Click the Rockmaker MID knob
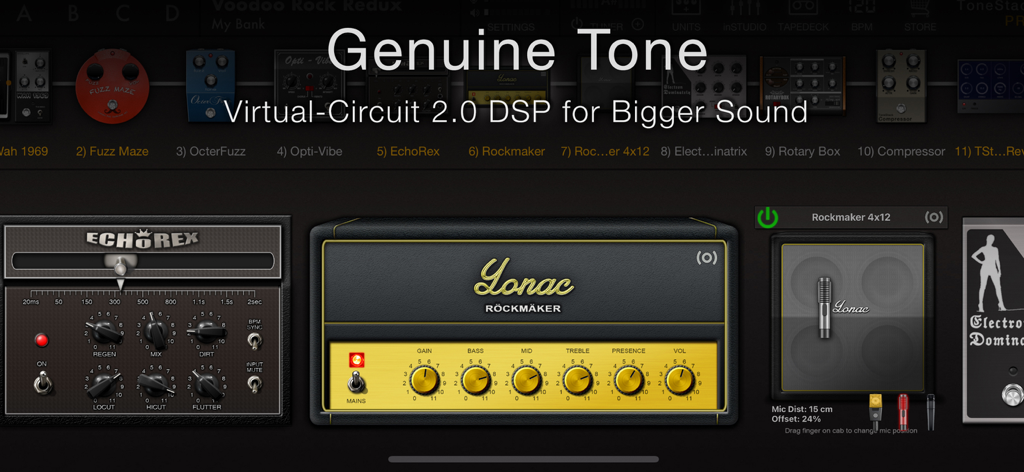Image resolution: width=1024 pixels, height=472 pixels. pos(526,380)
